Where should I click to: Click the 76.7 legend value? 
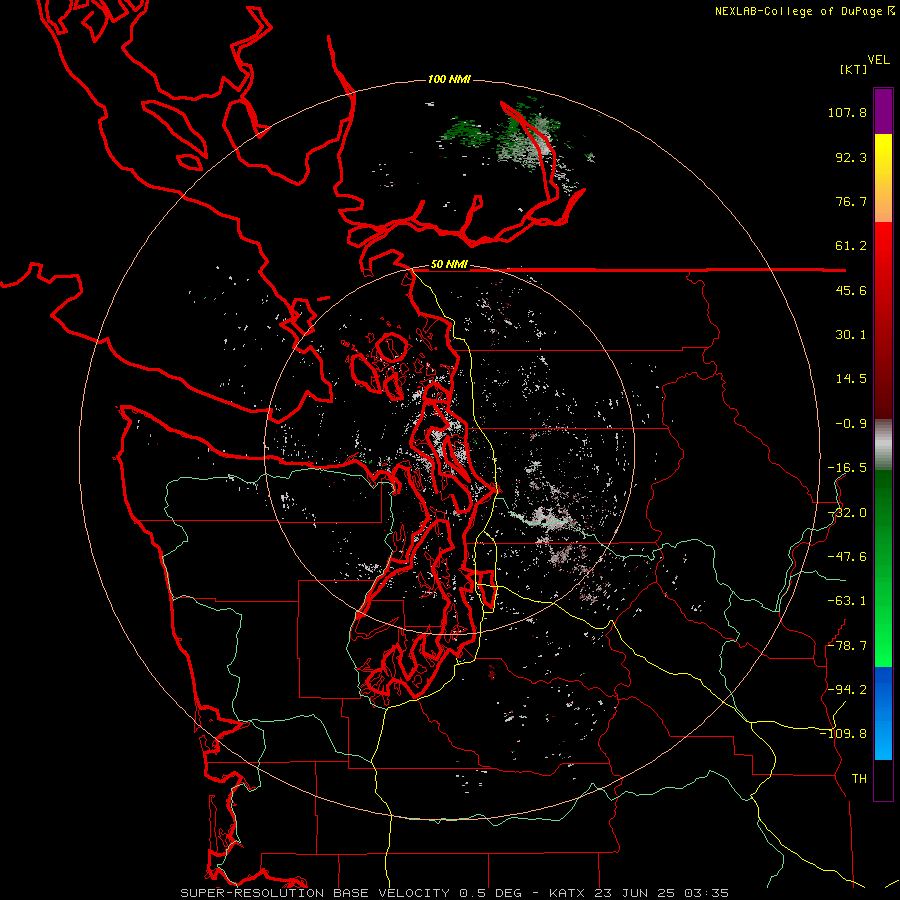[851, 201]
